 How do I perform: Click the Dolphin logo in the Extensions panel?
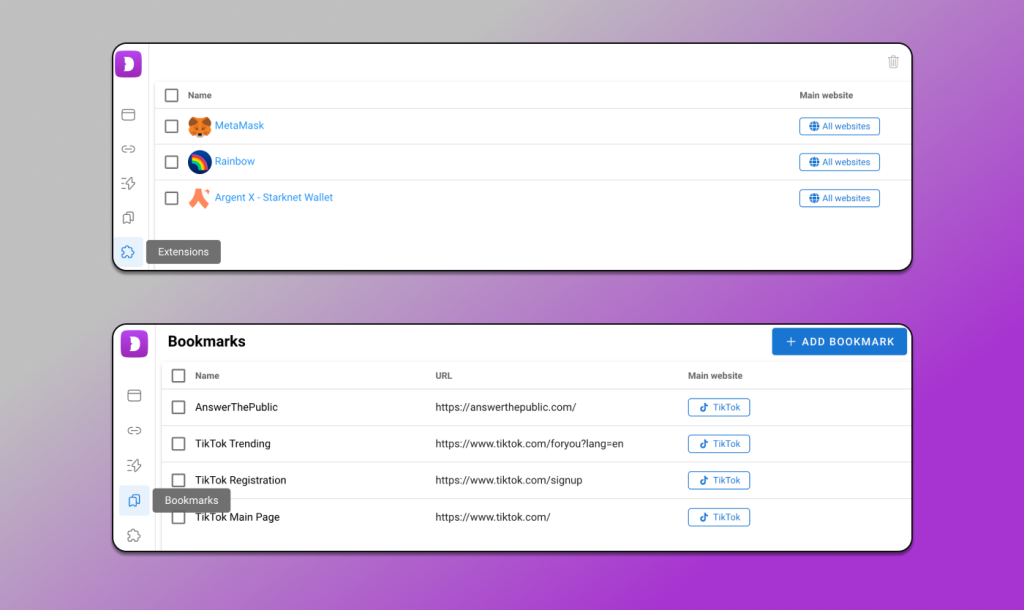click(128, 63)
